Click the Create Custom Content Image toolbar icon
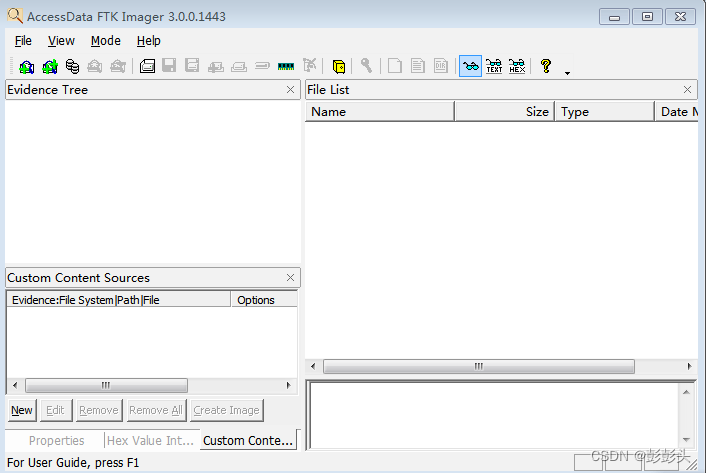706x473 pixels. click(x=239, y=67)
